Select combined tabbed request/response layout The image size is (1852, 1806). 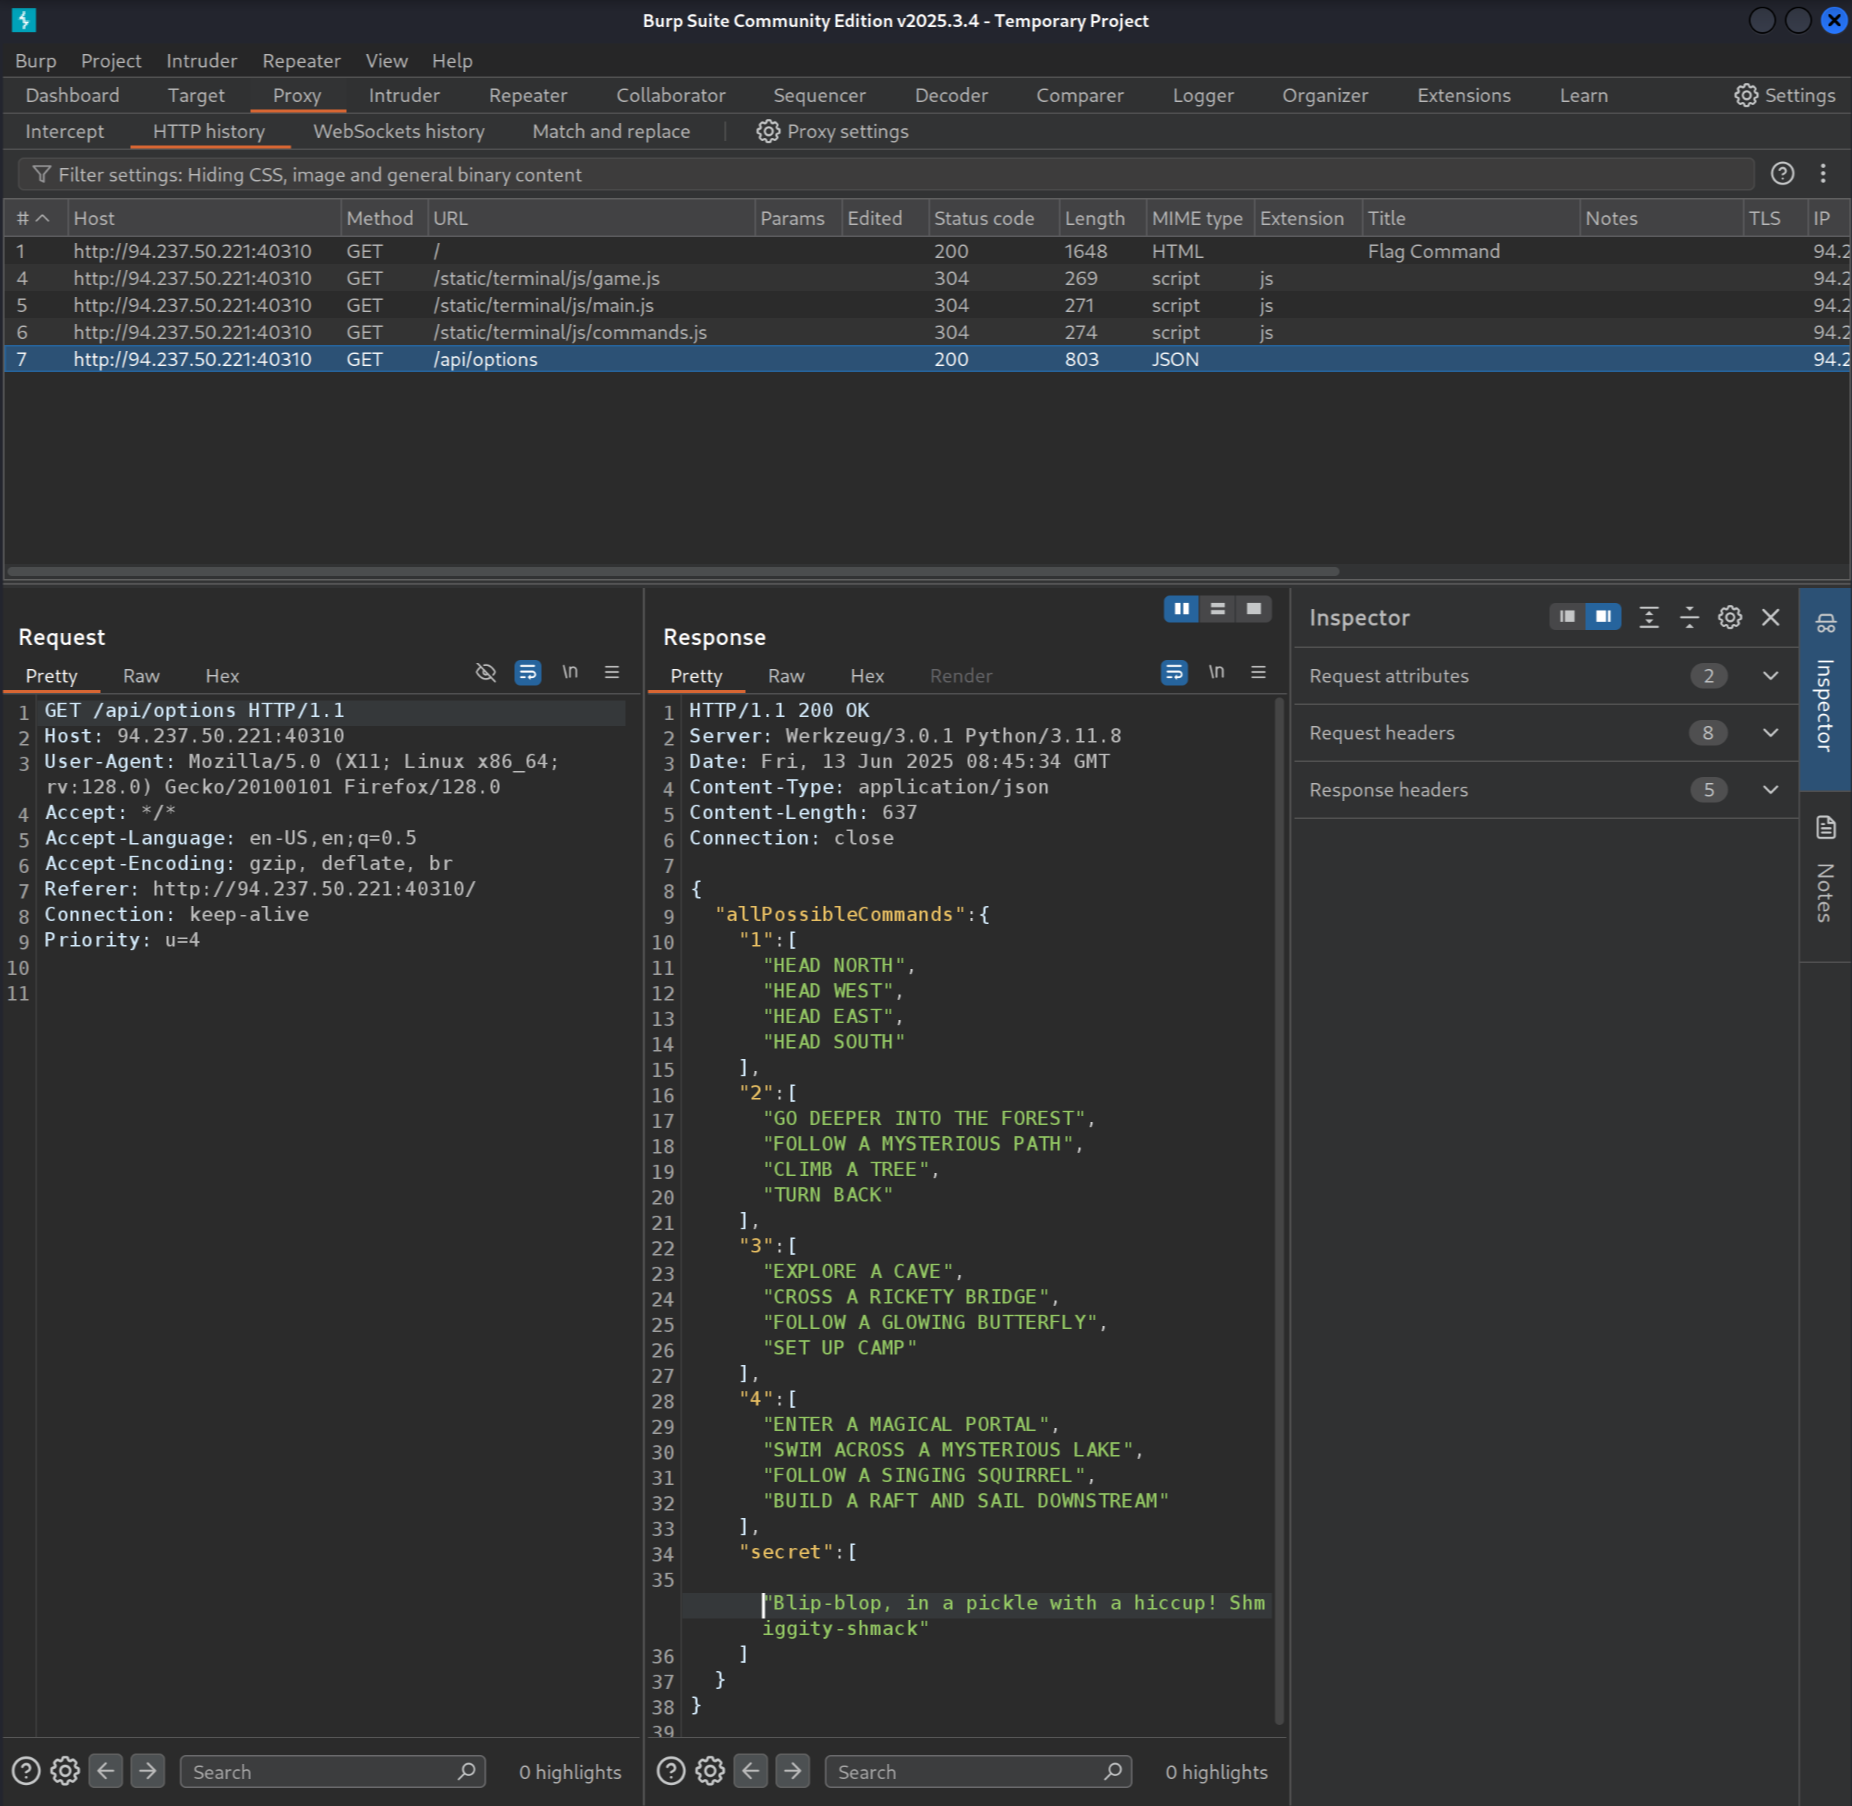[1253, 609]
